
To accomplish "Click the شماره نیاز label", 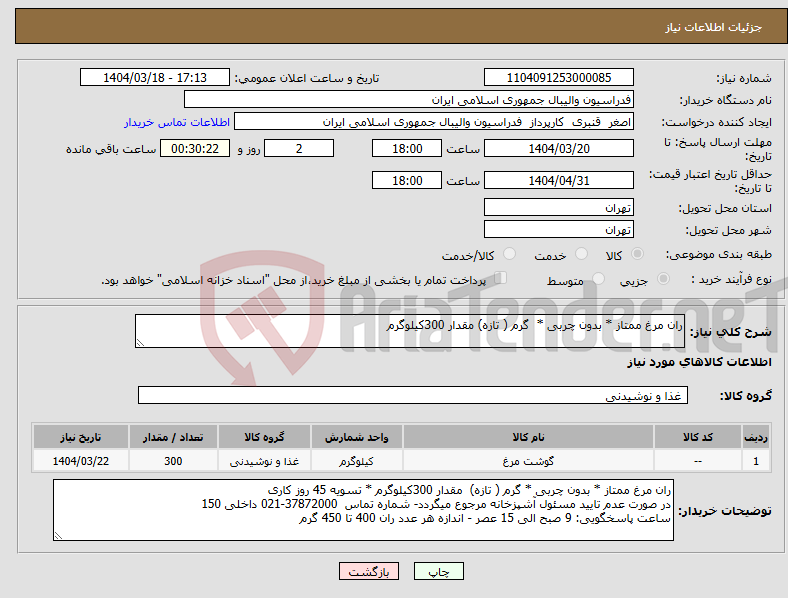I will [744, 78].
